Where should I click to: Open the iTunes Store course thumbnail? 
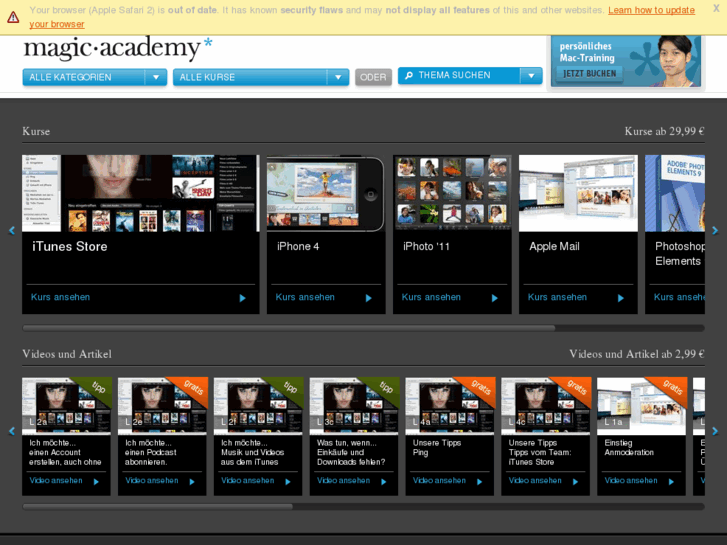coord(141,193)
